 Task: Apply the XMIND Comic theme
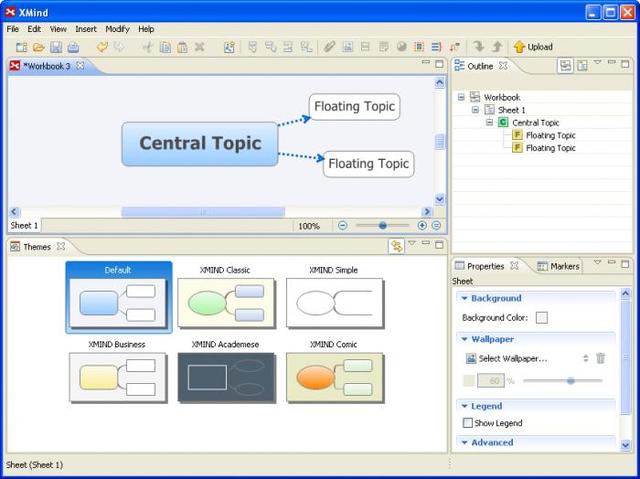(334, 372)
